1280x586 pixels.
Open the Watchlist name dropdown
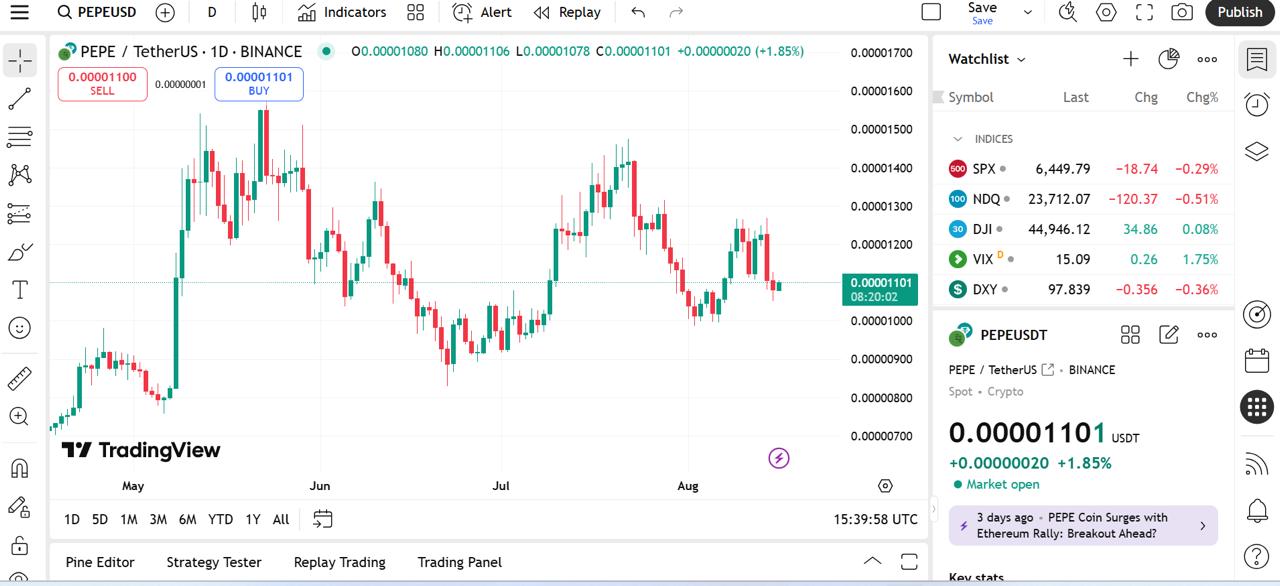pyautogui.click(x=1021, y=60)
